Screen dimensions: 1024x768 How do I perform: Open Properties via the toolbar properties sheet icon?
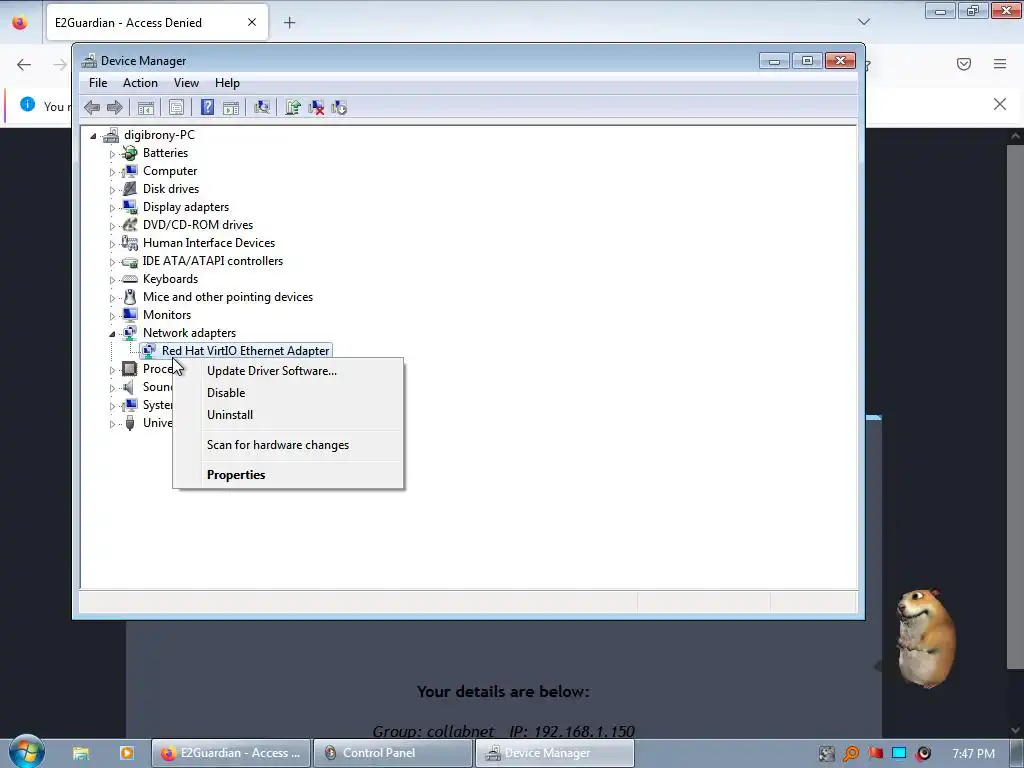176,107
